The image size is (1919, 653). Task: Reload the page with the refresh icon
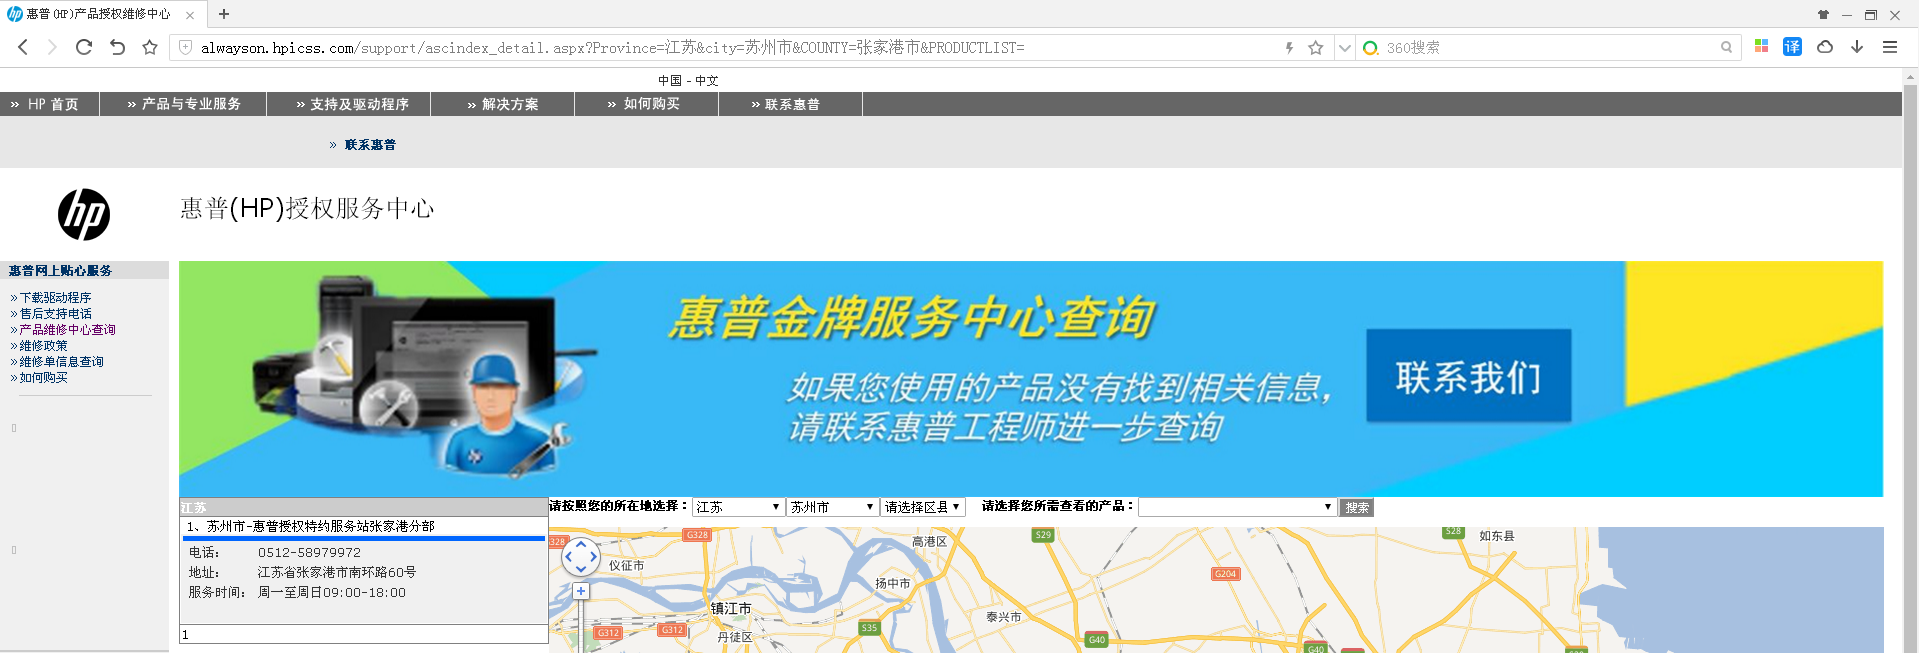pos(84,47)
